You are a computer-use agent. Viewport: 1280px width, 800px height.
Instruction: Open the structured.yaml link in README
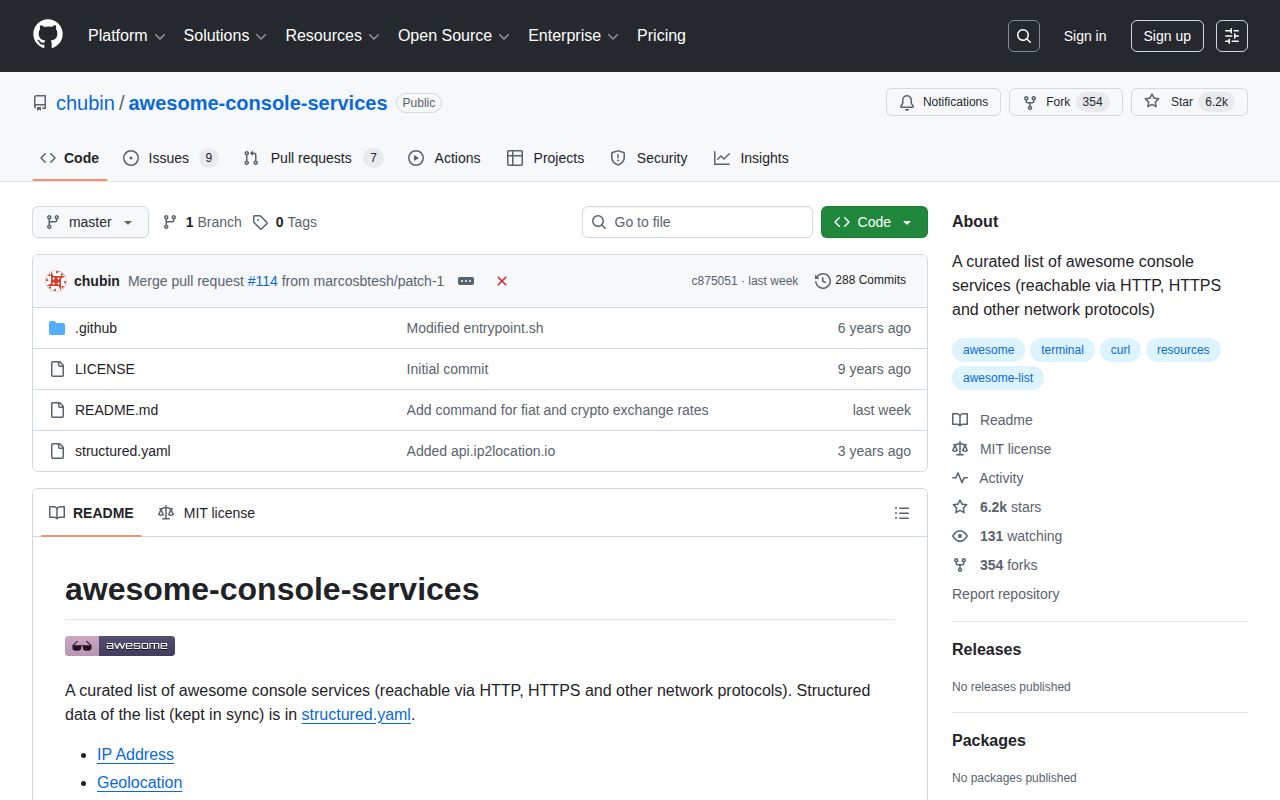point(356,715)
